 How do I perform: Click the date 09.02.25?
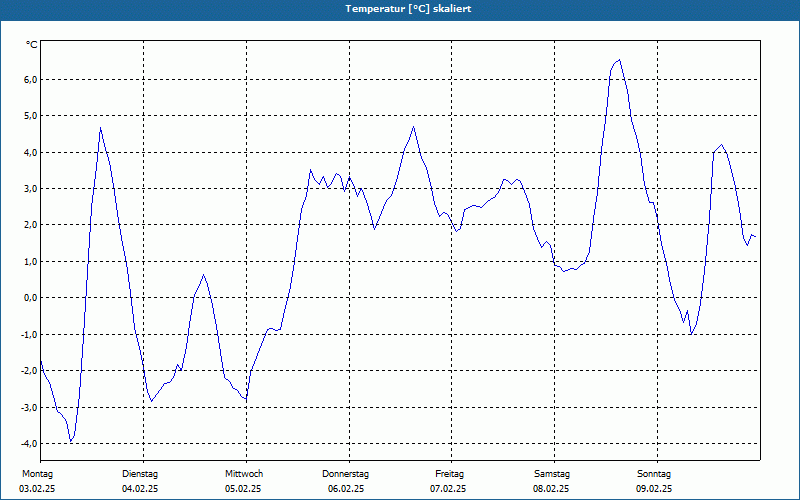tap(654, 489)
